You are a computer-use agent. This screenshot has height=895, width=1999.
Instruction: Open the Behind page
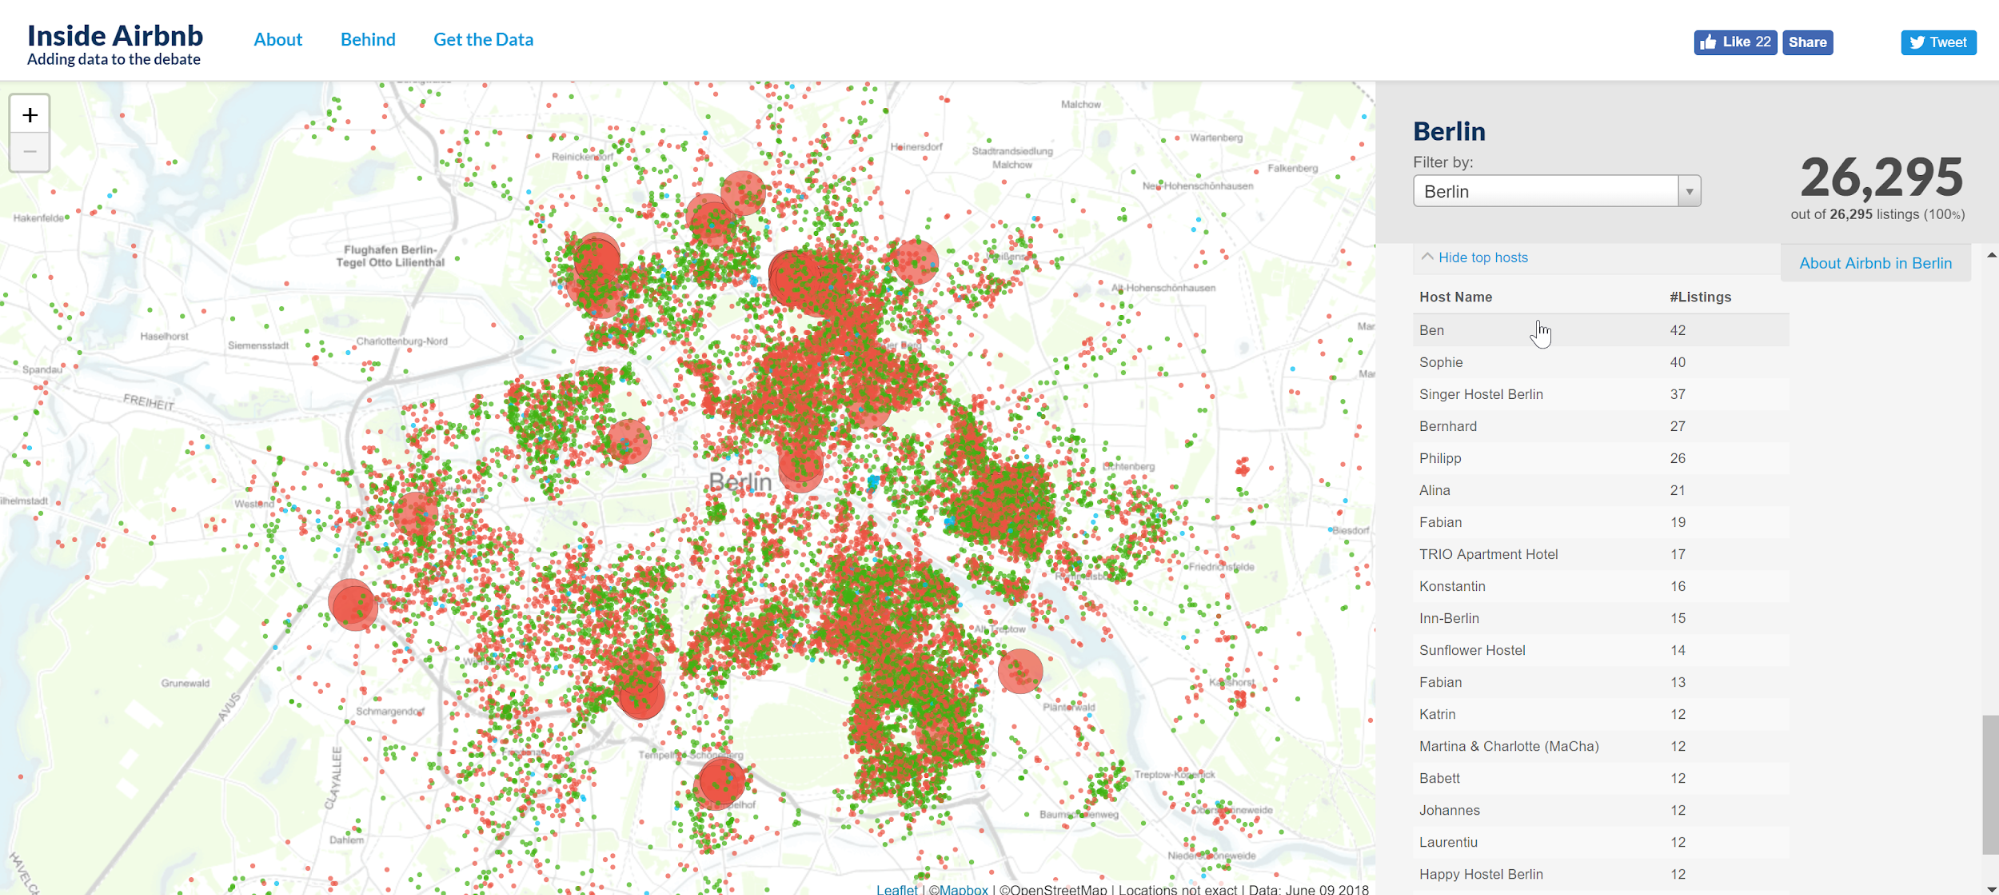click(368, 40)
